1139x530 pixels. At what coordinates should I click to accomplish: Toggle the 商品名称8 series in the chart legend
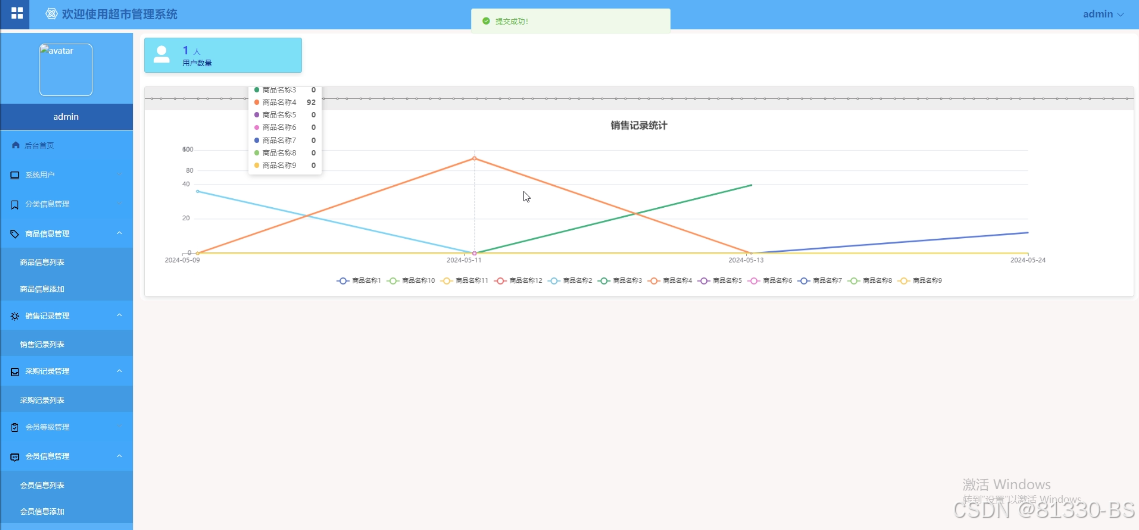(x=870, y=280)
